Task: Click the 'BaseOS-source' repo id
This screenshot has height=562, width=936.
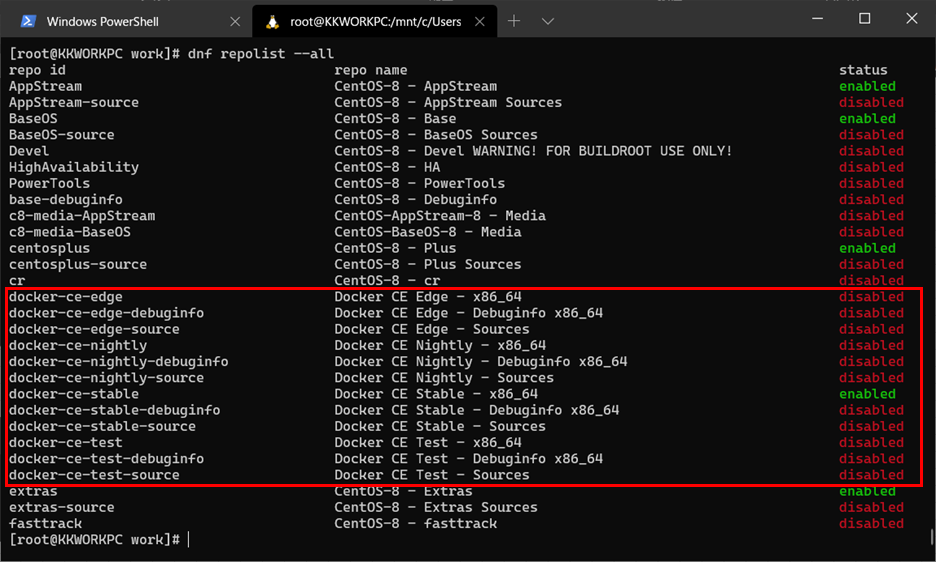Action: (61, 134)
